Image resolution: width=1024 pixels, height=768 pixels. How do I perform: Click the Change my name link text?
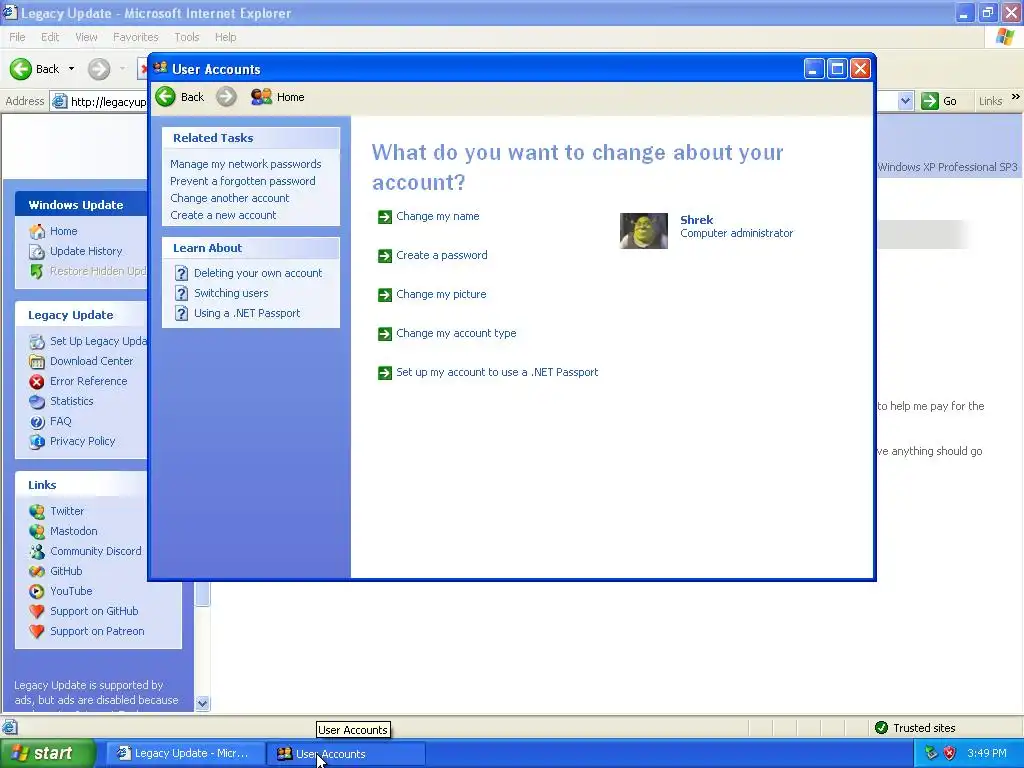[x=438, y=216]
